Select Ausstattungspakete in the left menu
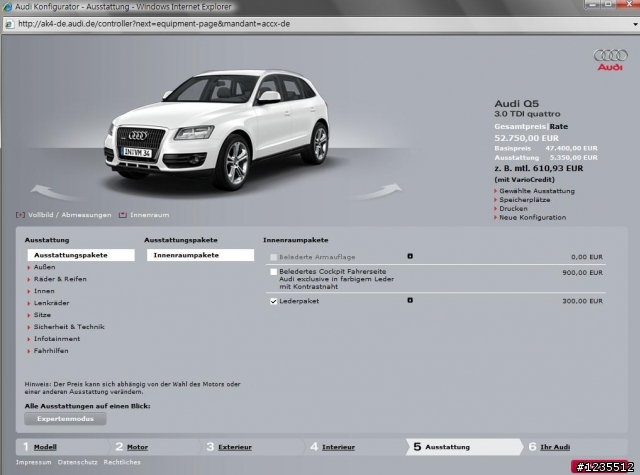Image resolution: width=640 pixels, height=475 pixels. coord(81,255)
